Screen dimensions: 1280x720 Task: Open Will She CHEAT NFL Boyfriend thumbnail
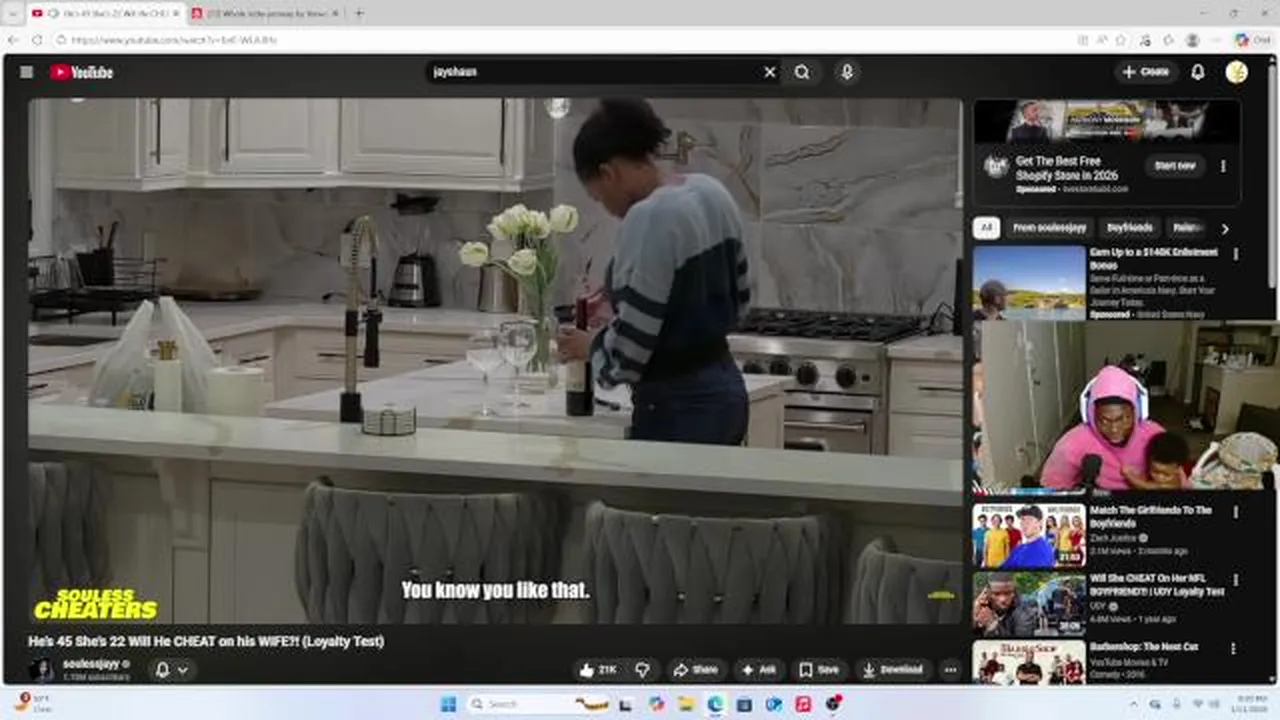click(1029, 604)
